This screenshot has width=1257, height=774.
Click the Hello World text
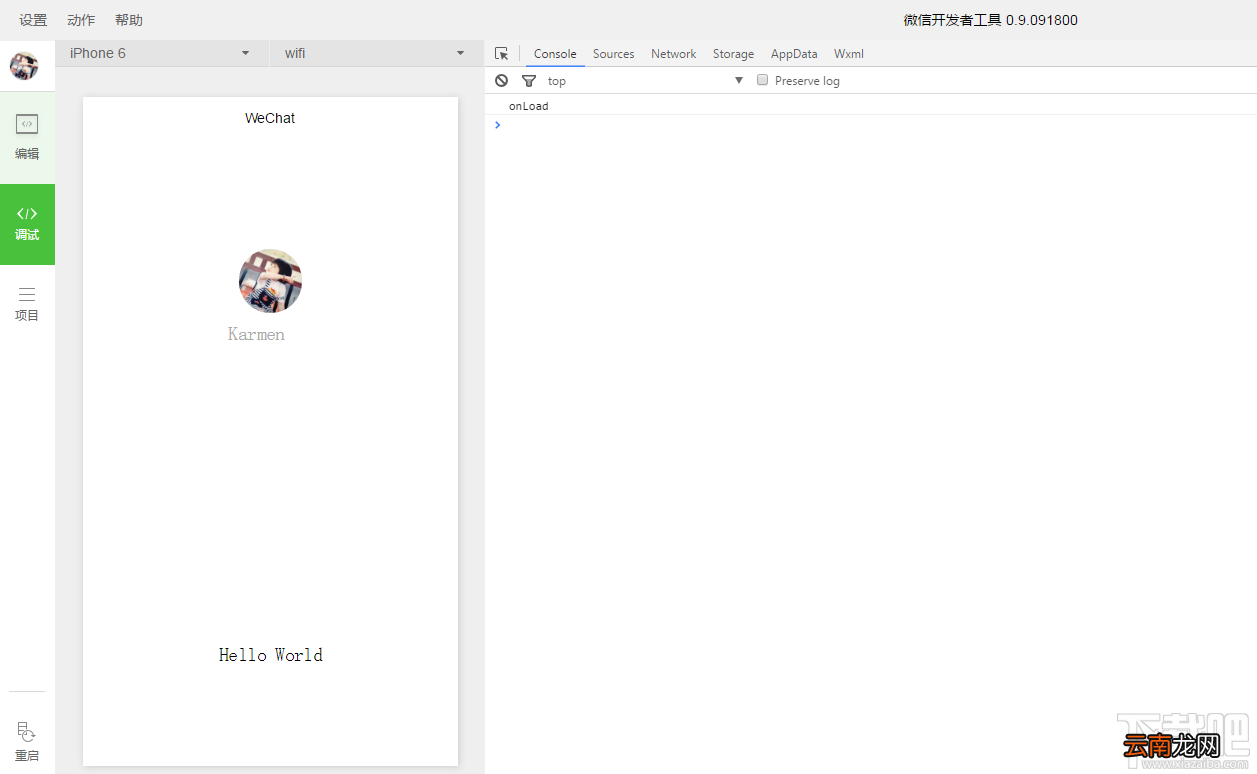(271, 655)
